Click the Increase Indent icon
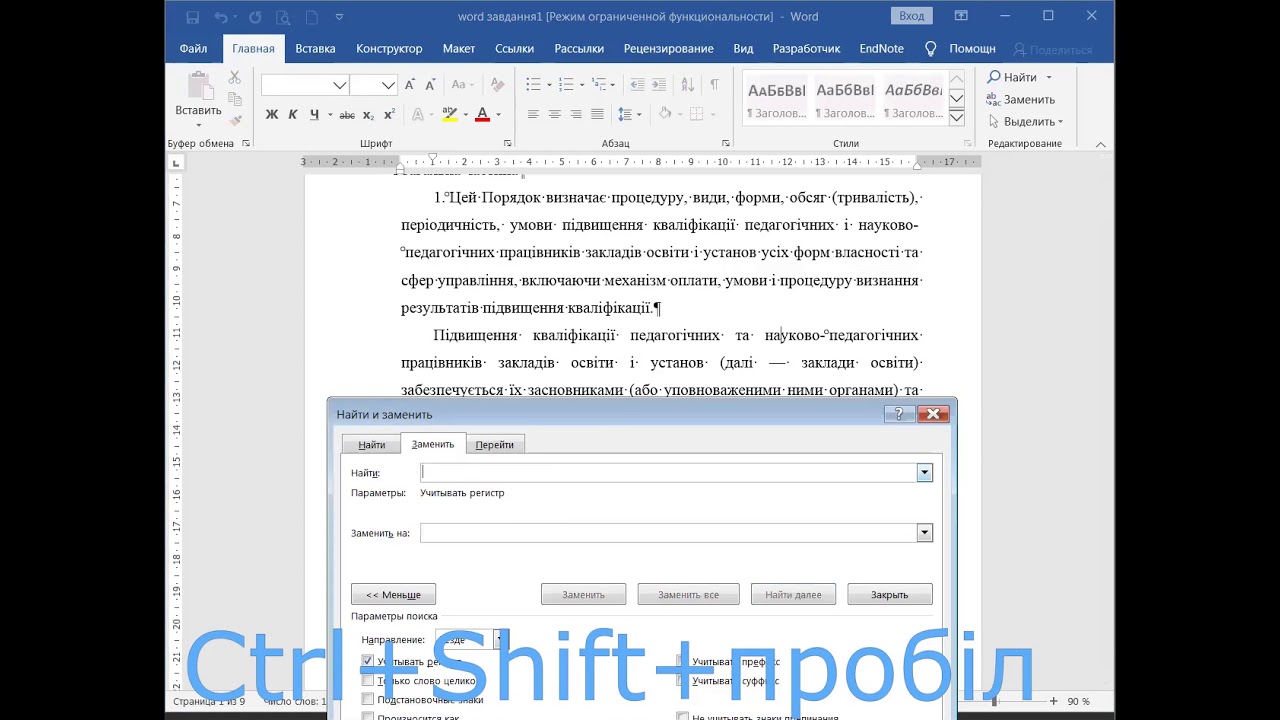 point(659,85)
